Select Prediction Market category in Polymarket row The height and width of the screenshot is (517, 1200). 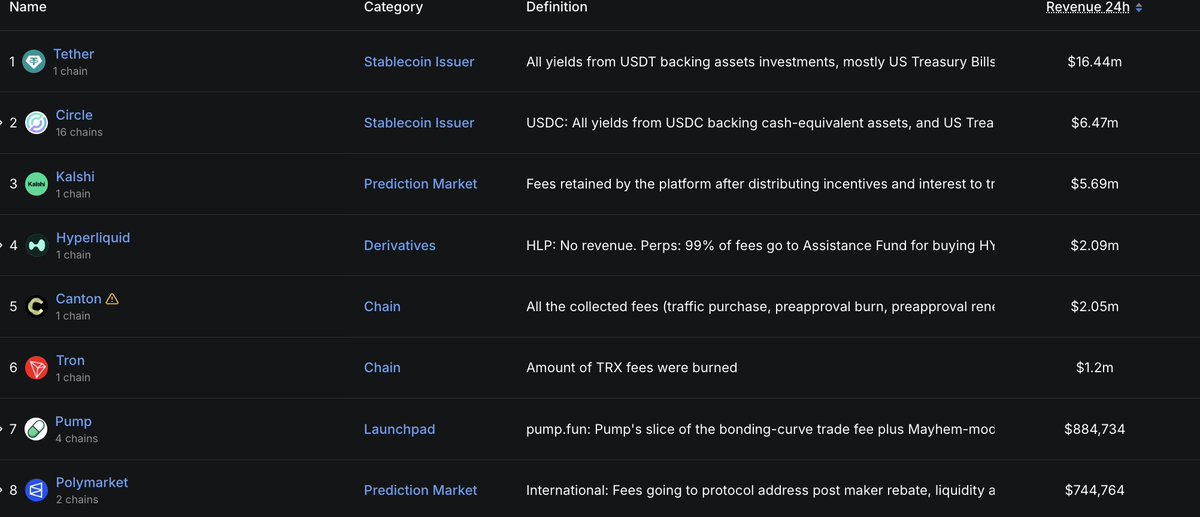[x=421, y=490]
